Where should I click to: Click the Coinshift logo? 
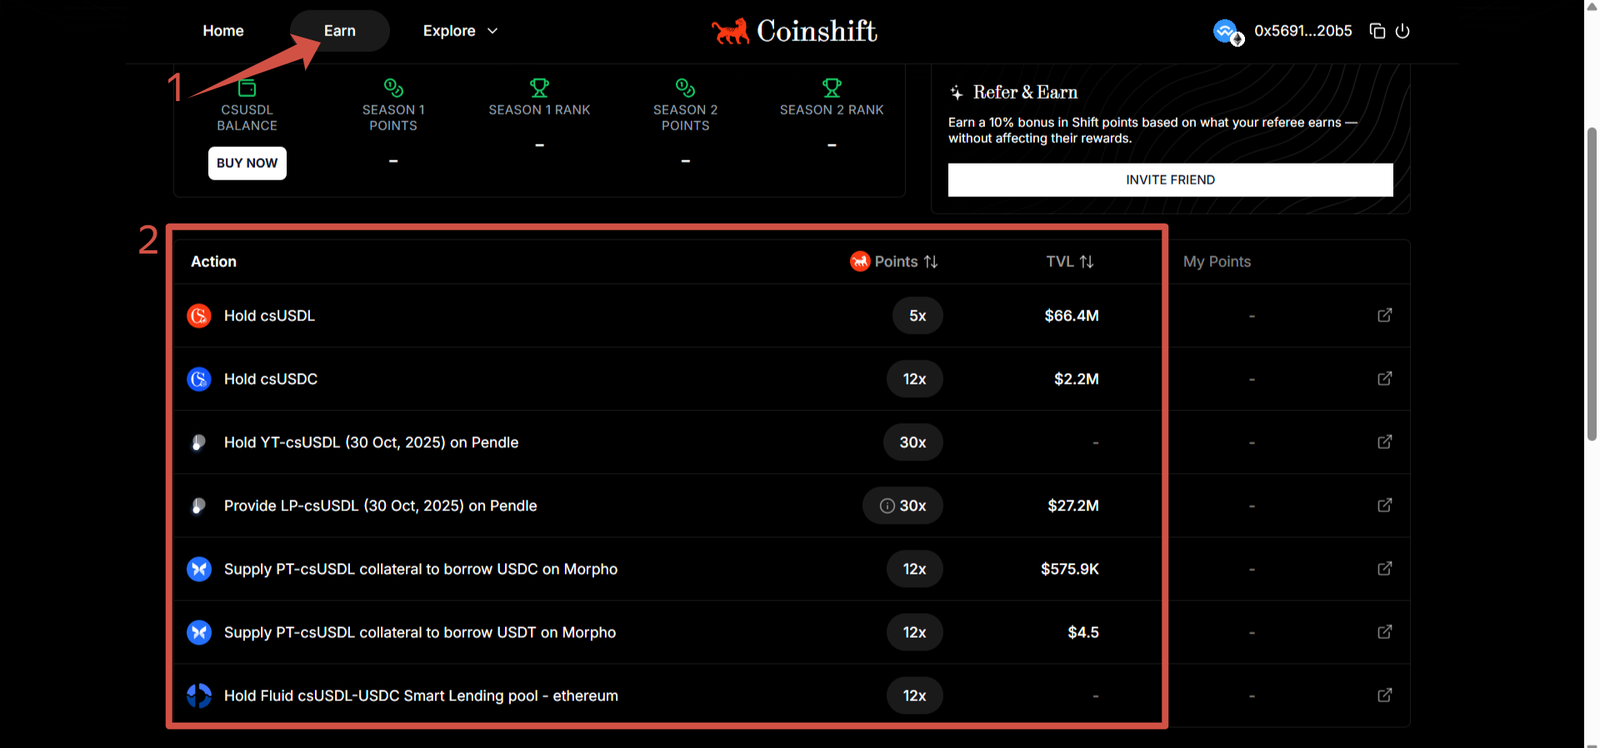click(x=794, y=32)
